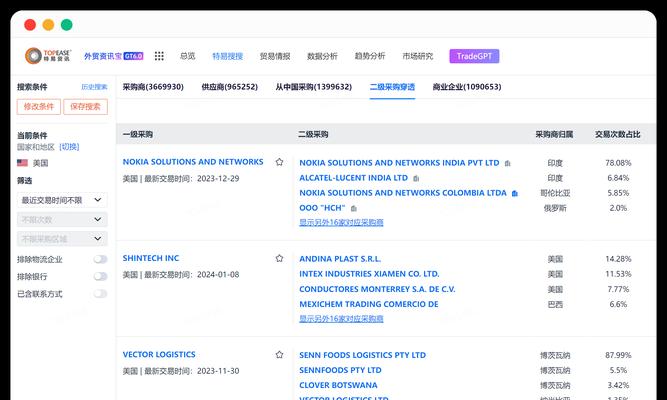Image resolution: width=667 pixels, height=400 pixels.
Task: Click the 修改条件 button
Action: [39, 107]
